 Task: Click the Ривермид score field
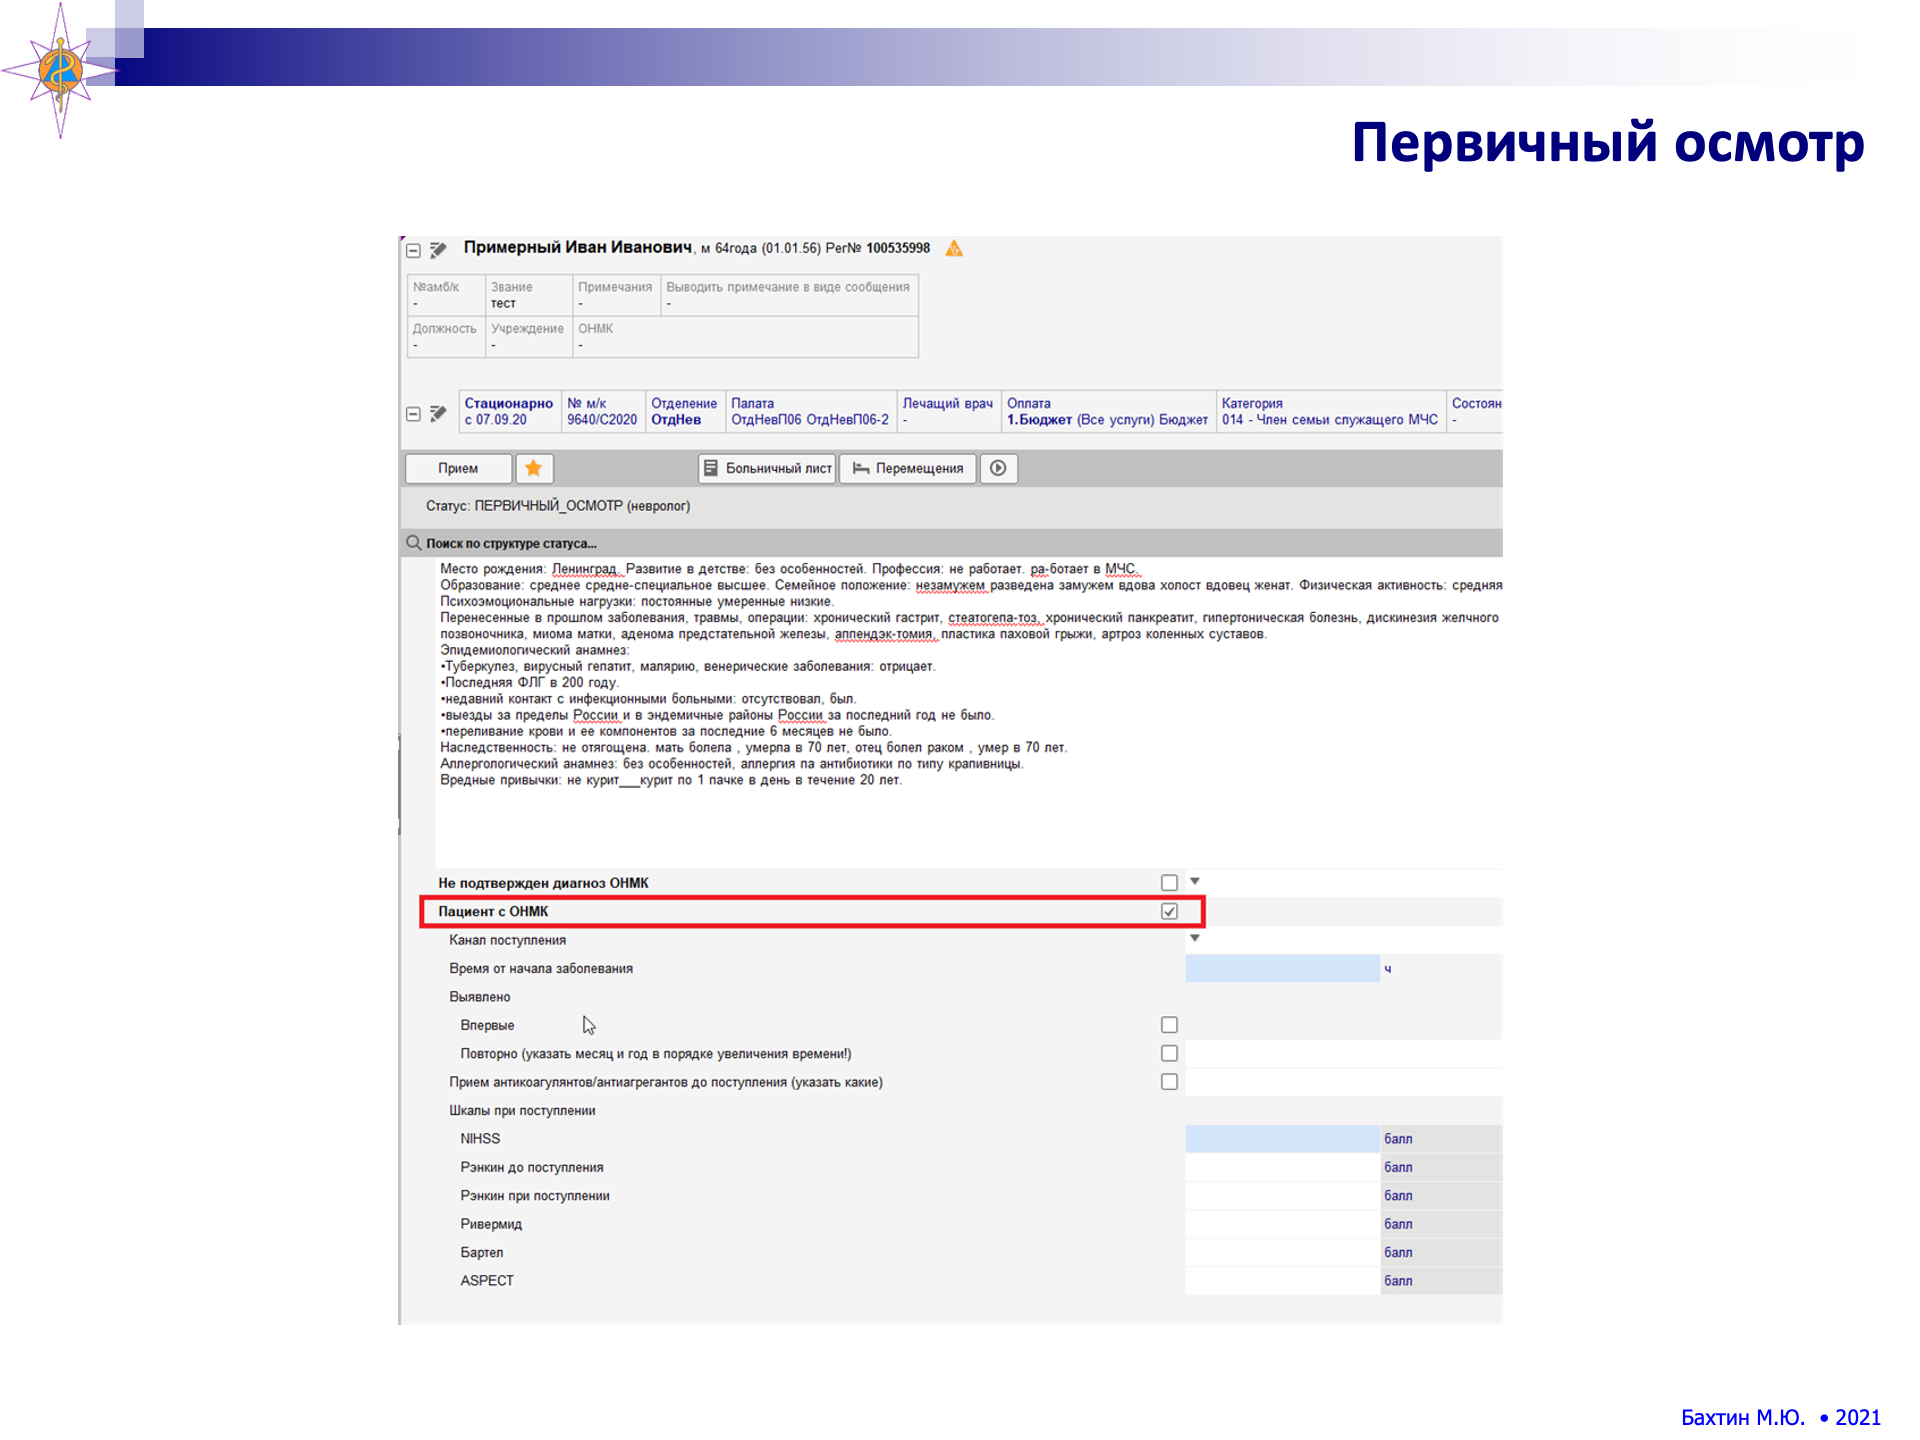tap(1282, 1224)
